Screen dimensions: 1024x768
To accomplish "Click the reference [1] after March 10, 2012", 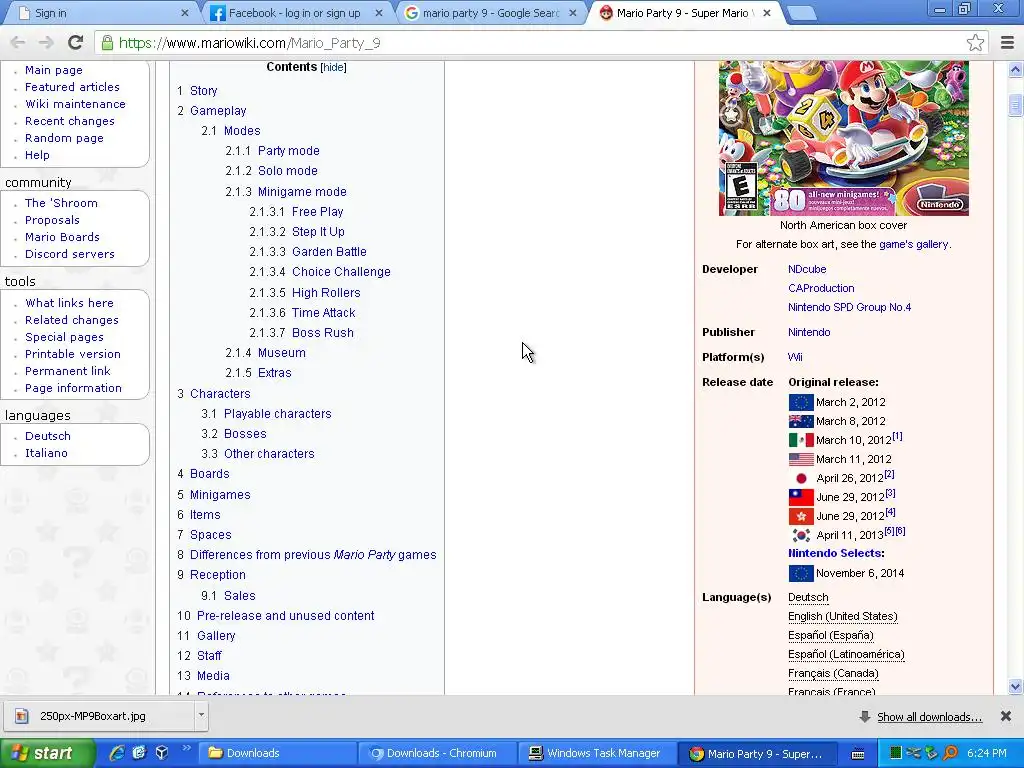I will coord(897,436).
